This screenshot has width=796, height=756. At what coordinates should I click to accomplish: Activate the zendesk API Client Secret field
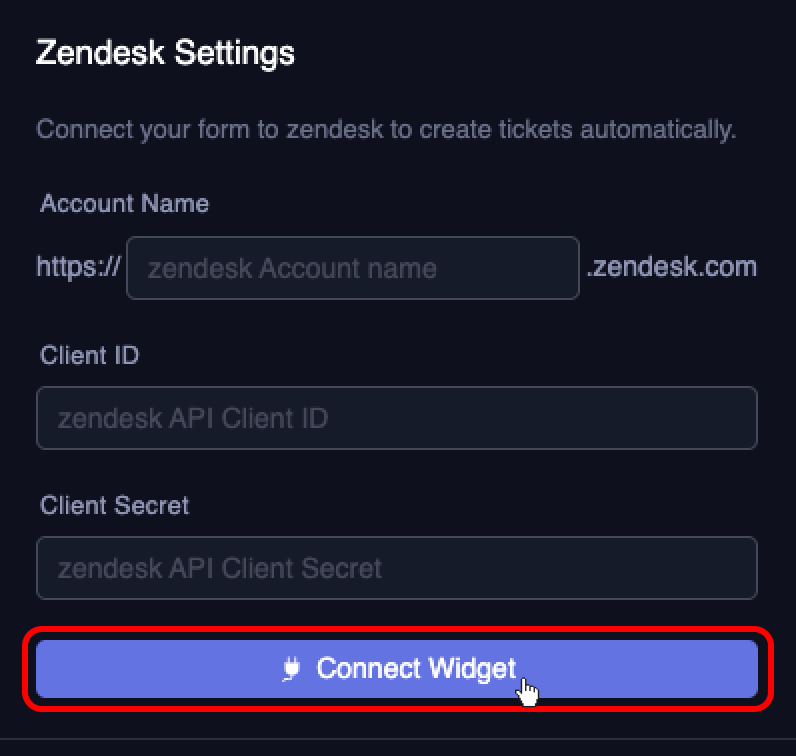pyautogui.click(x=397, y=568)
